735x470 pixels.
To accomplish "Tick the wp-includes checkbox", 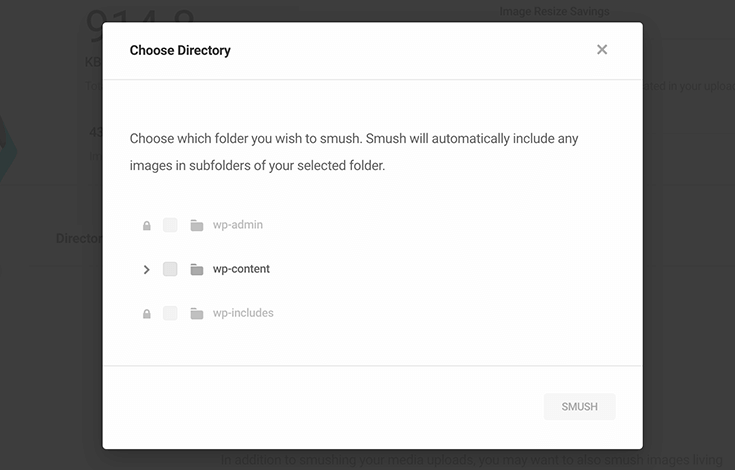I will 170,313.
